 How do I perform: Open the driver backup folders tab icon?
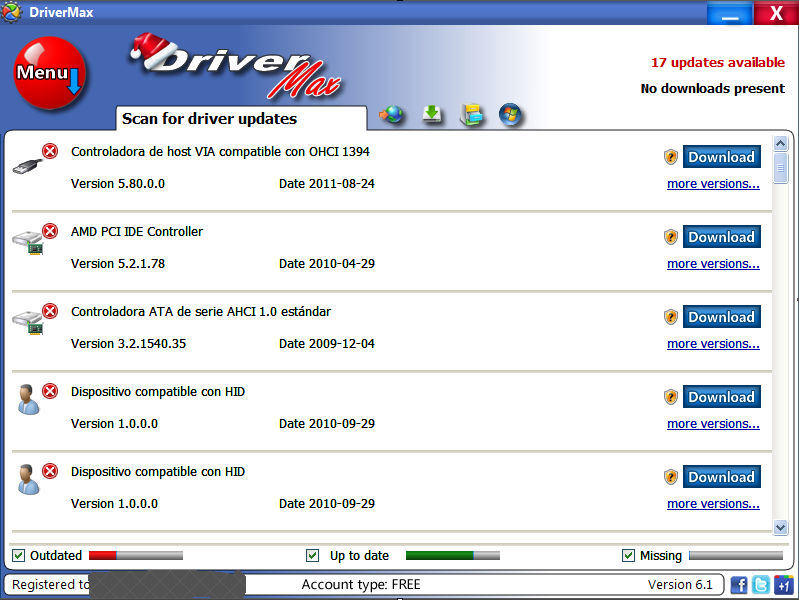click(x=471, y=115)
